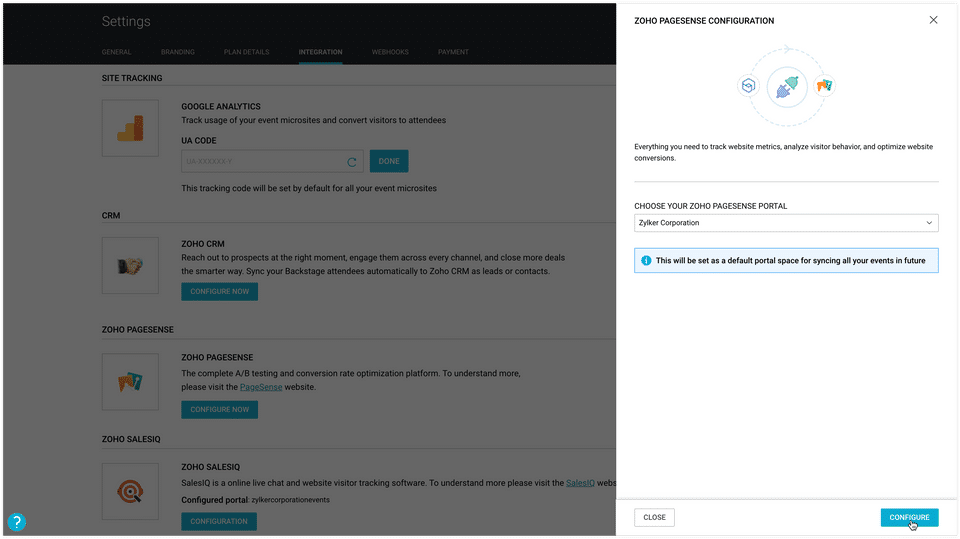Click the info icon in default portal notice

(x=646, y=261)
